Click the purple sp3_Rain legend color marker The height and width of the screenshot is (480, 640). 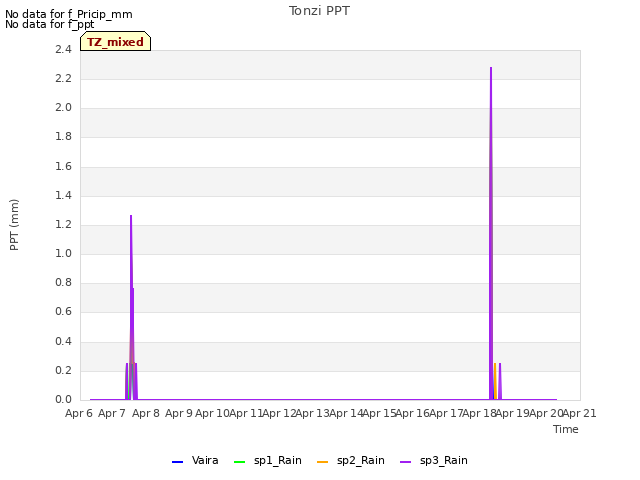tap(405, 462)
